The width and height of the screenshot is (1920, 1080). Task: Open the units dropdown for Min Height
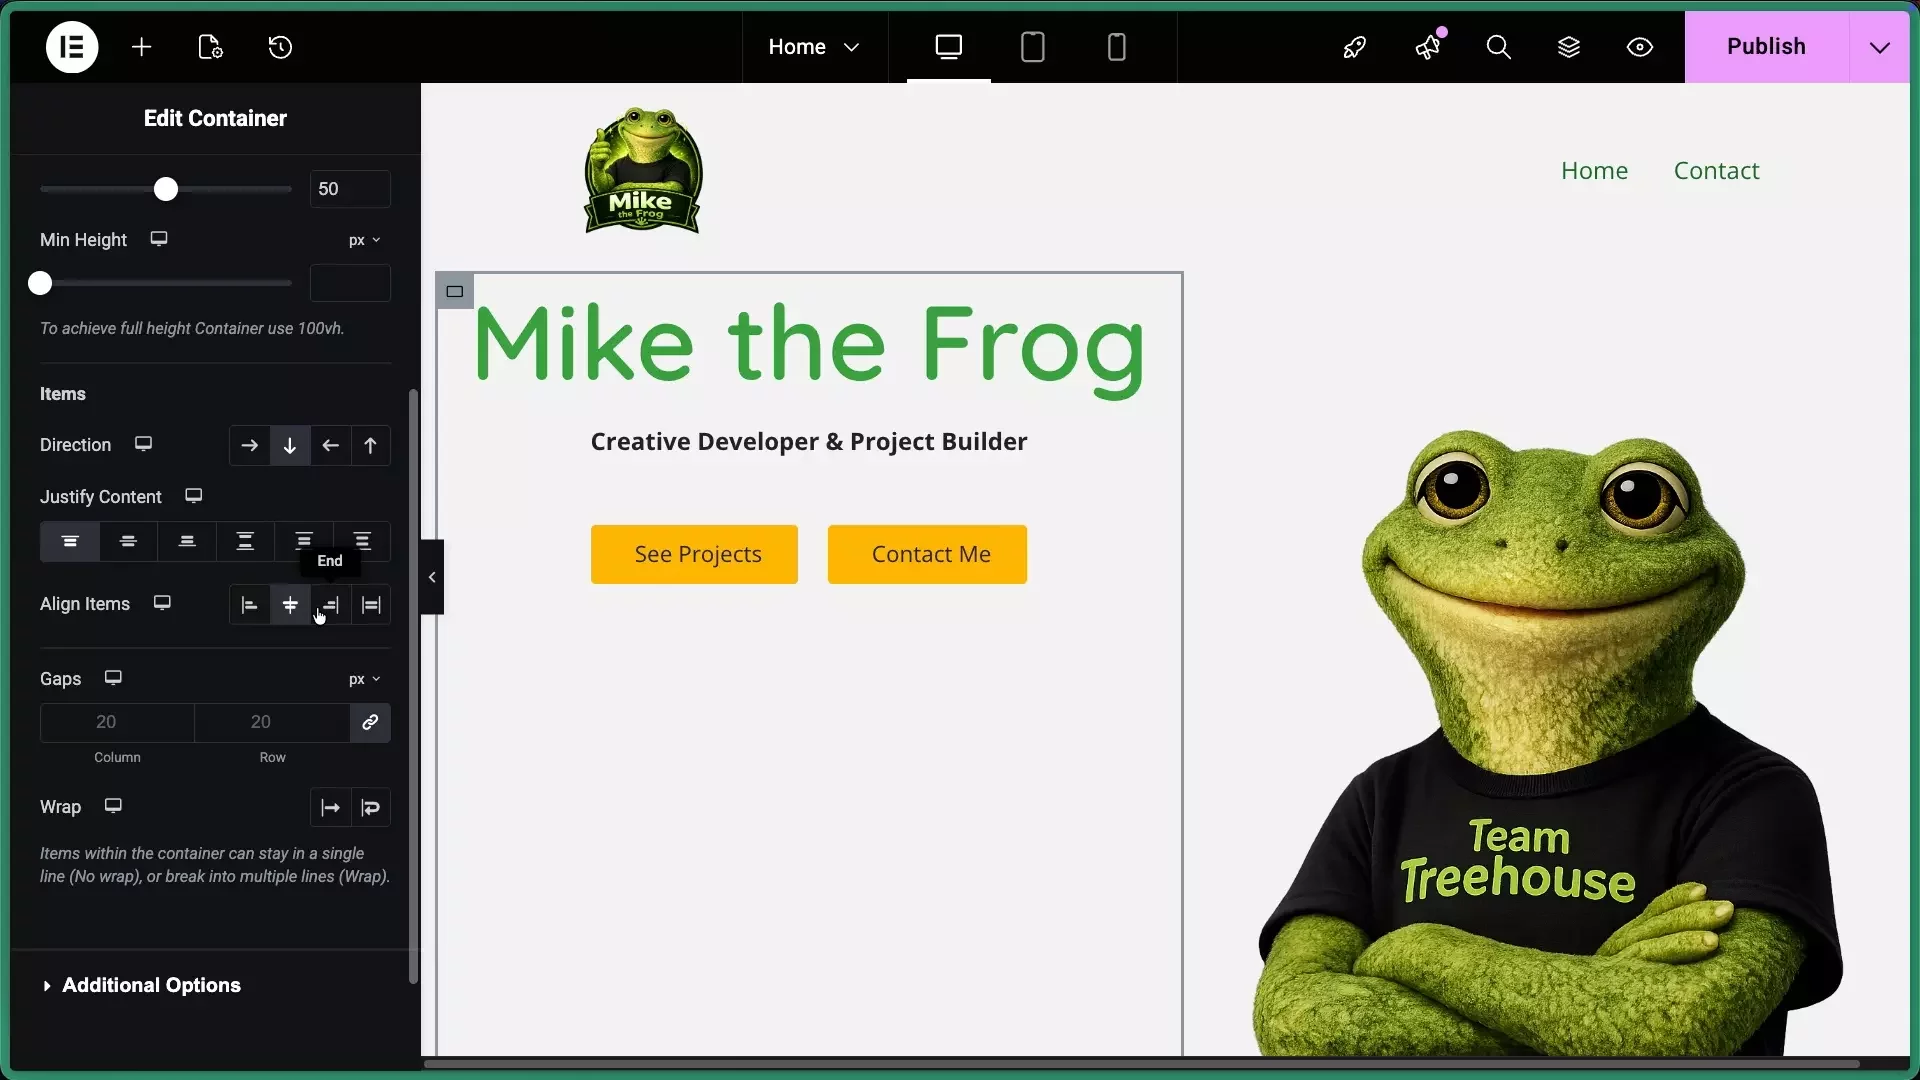pos(364,240)
